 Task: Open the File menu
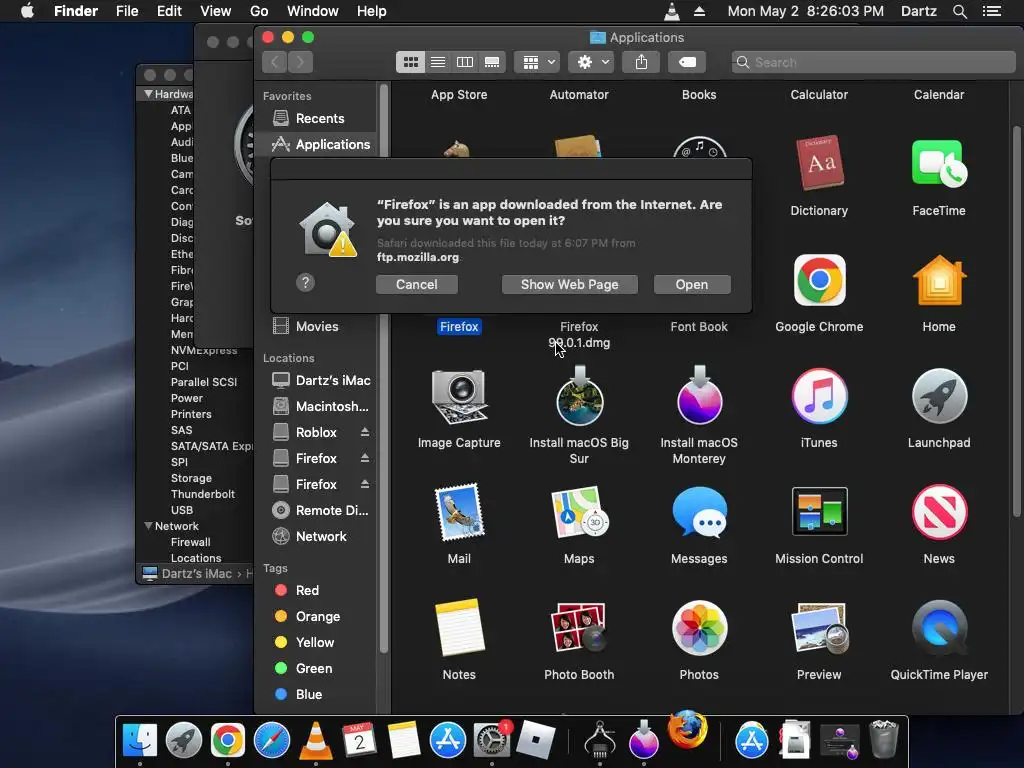click(x=127, y=11)
